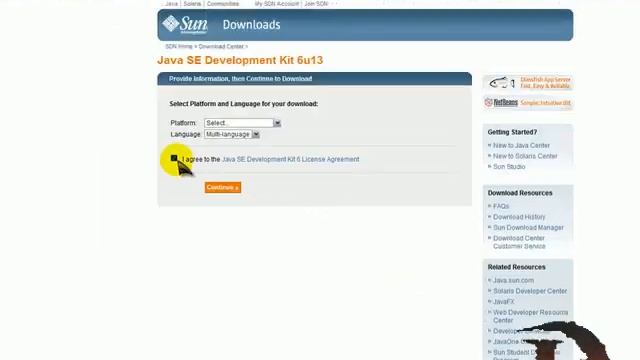The image size is (640, 360).
Task: Tick the license agreement checkbox
Action: [174, 158]
